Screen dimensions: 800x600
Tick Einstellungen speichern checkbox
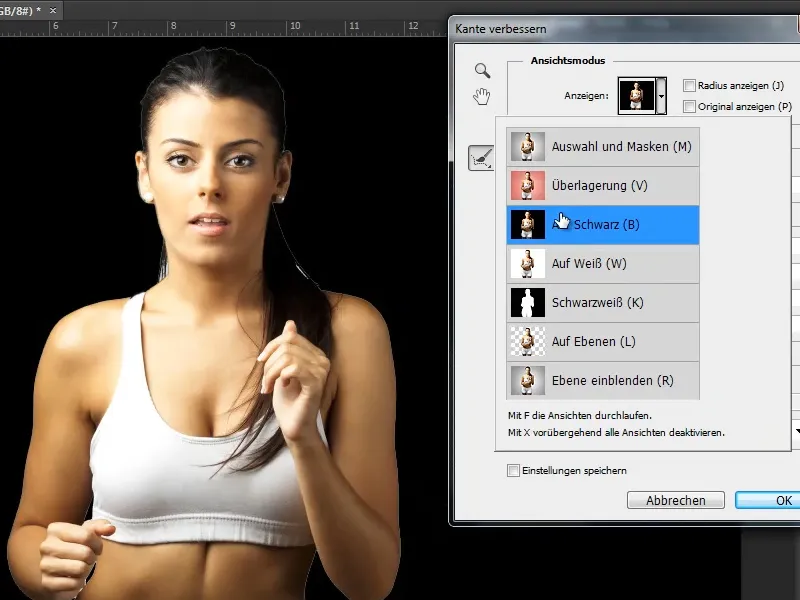point(513,470)
